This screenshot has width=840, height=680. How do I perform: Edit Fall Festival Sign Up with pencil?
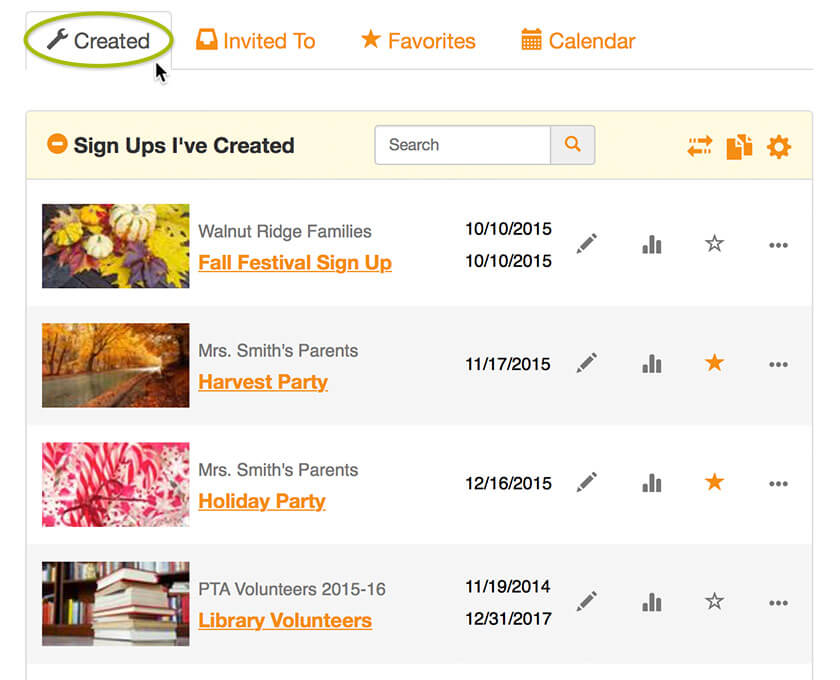(x=587, y=244)
